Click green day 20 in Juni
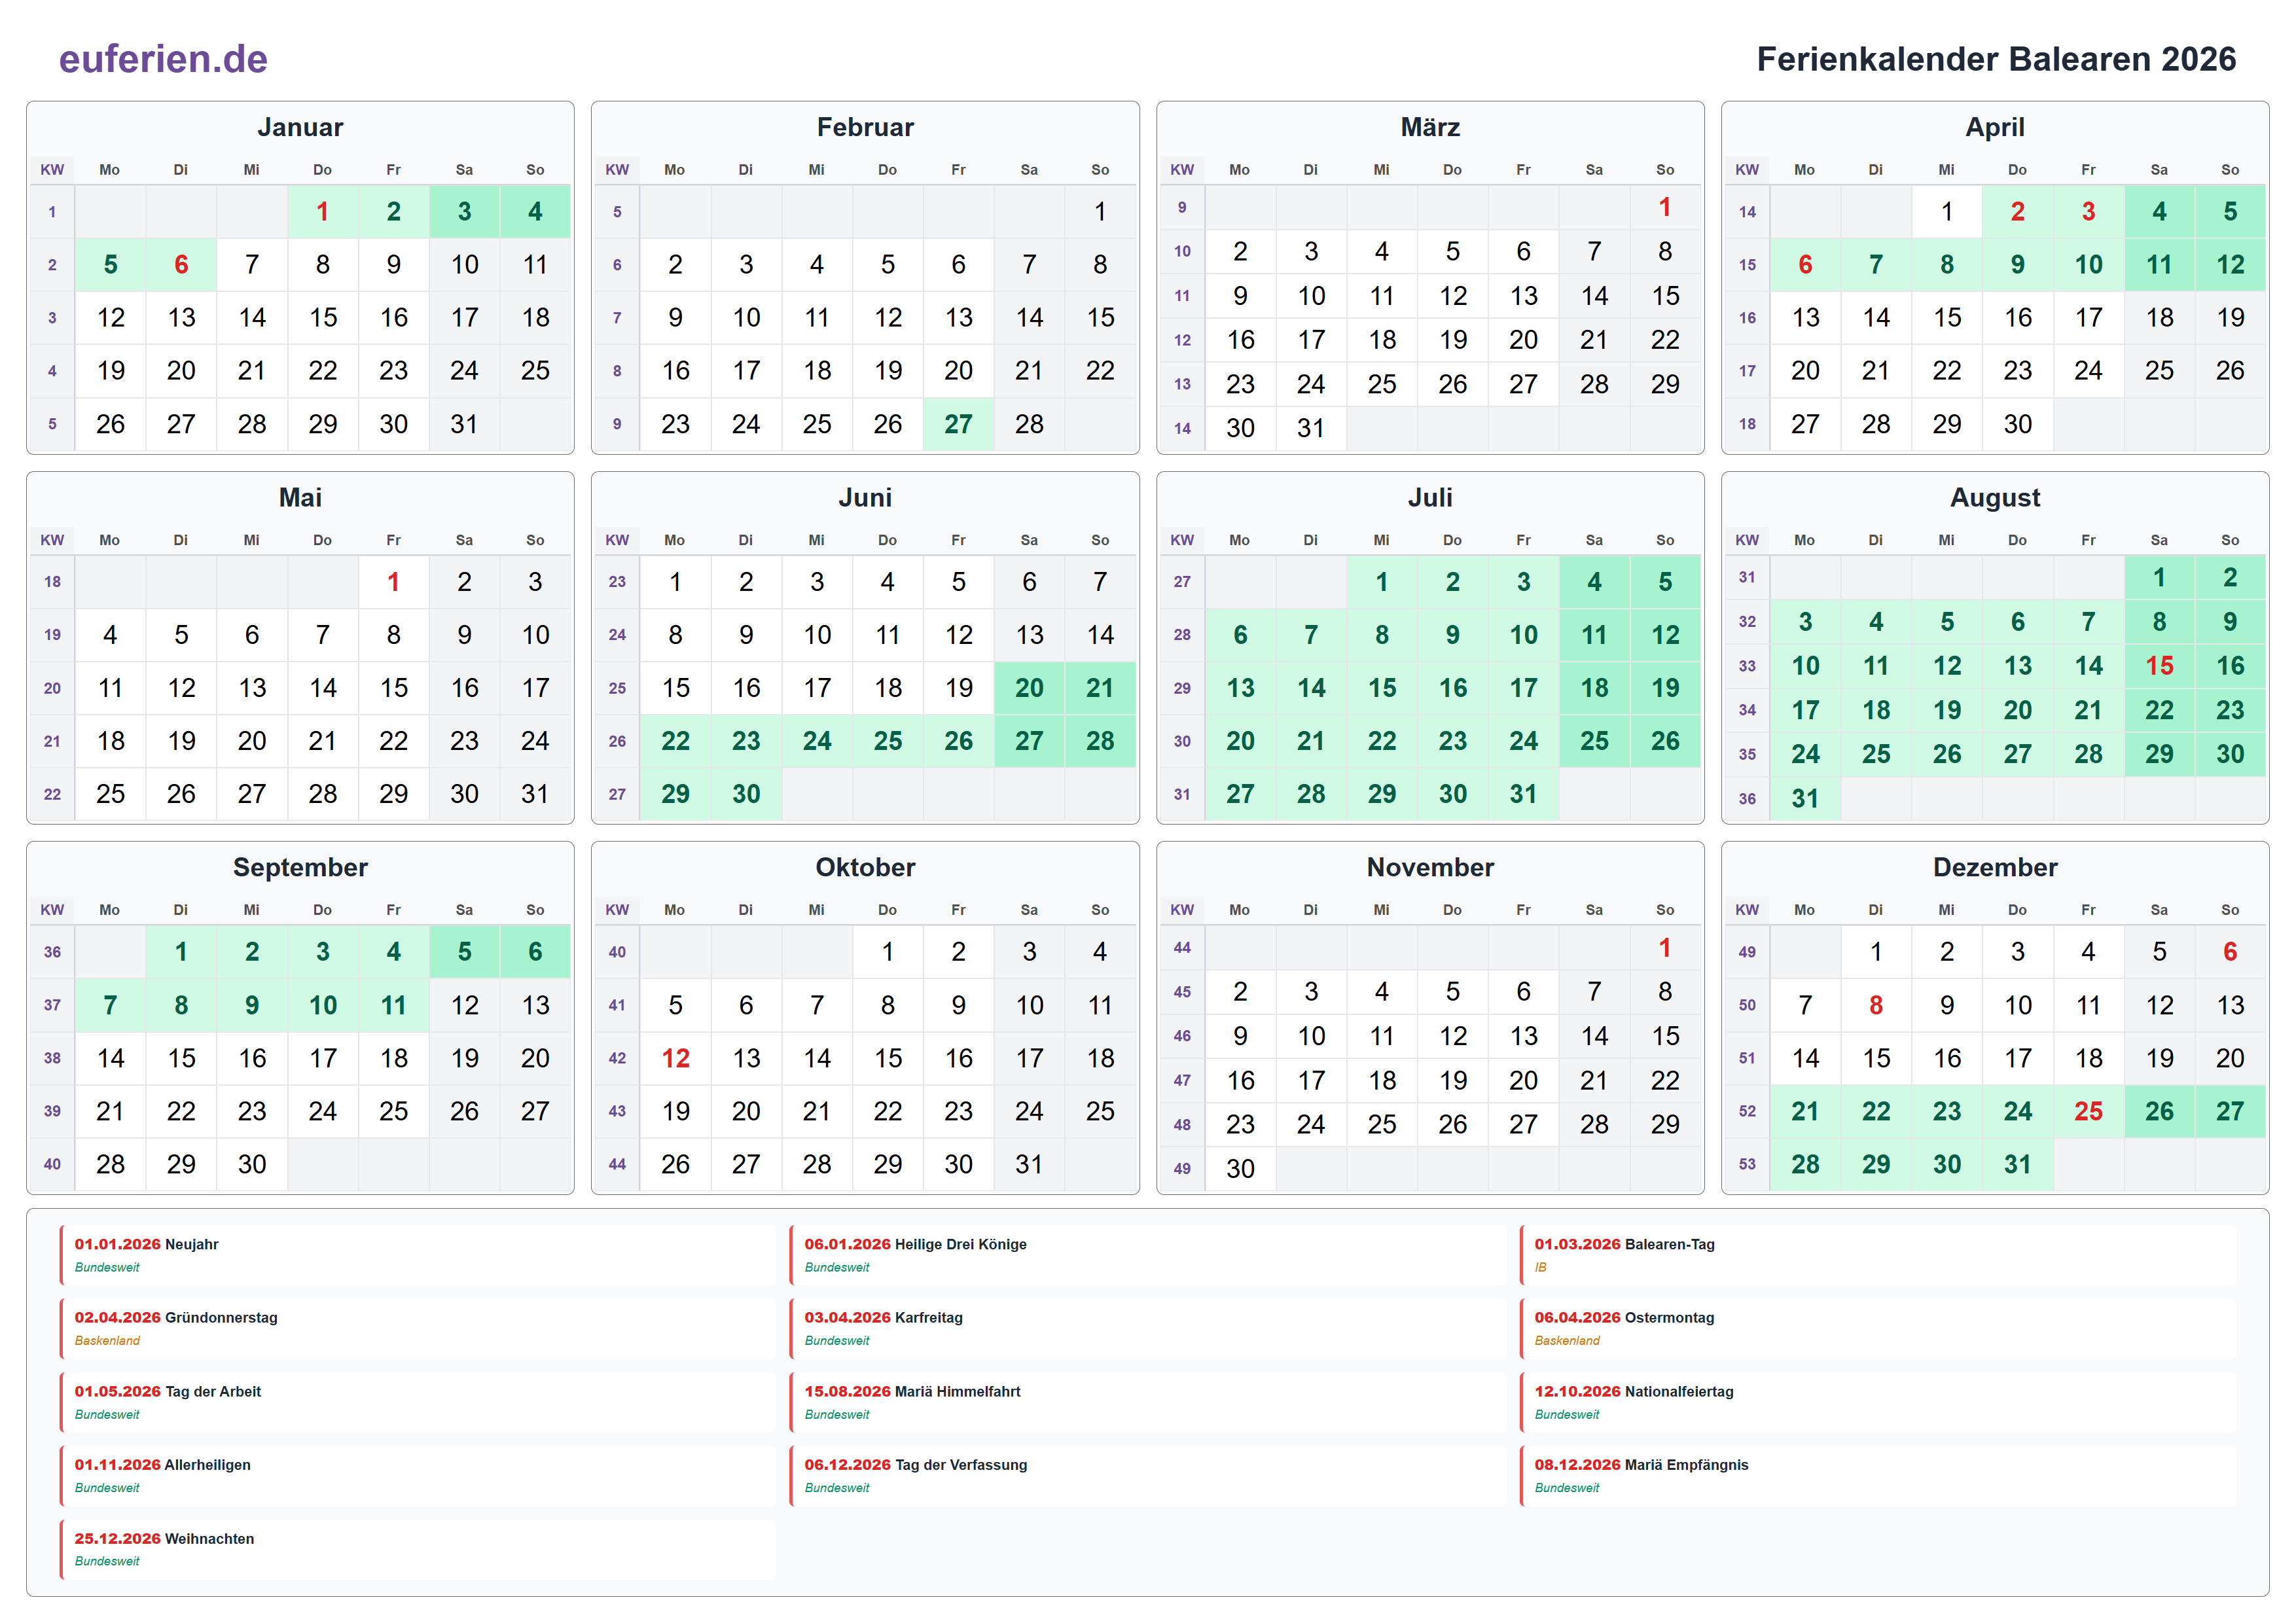2296x1623 pixels. (x=1029, y=688)
